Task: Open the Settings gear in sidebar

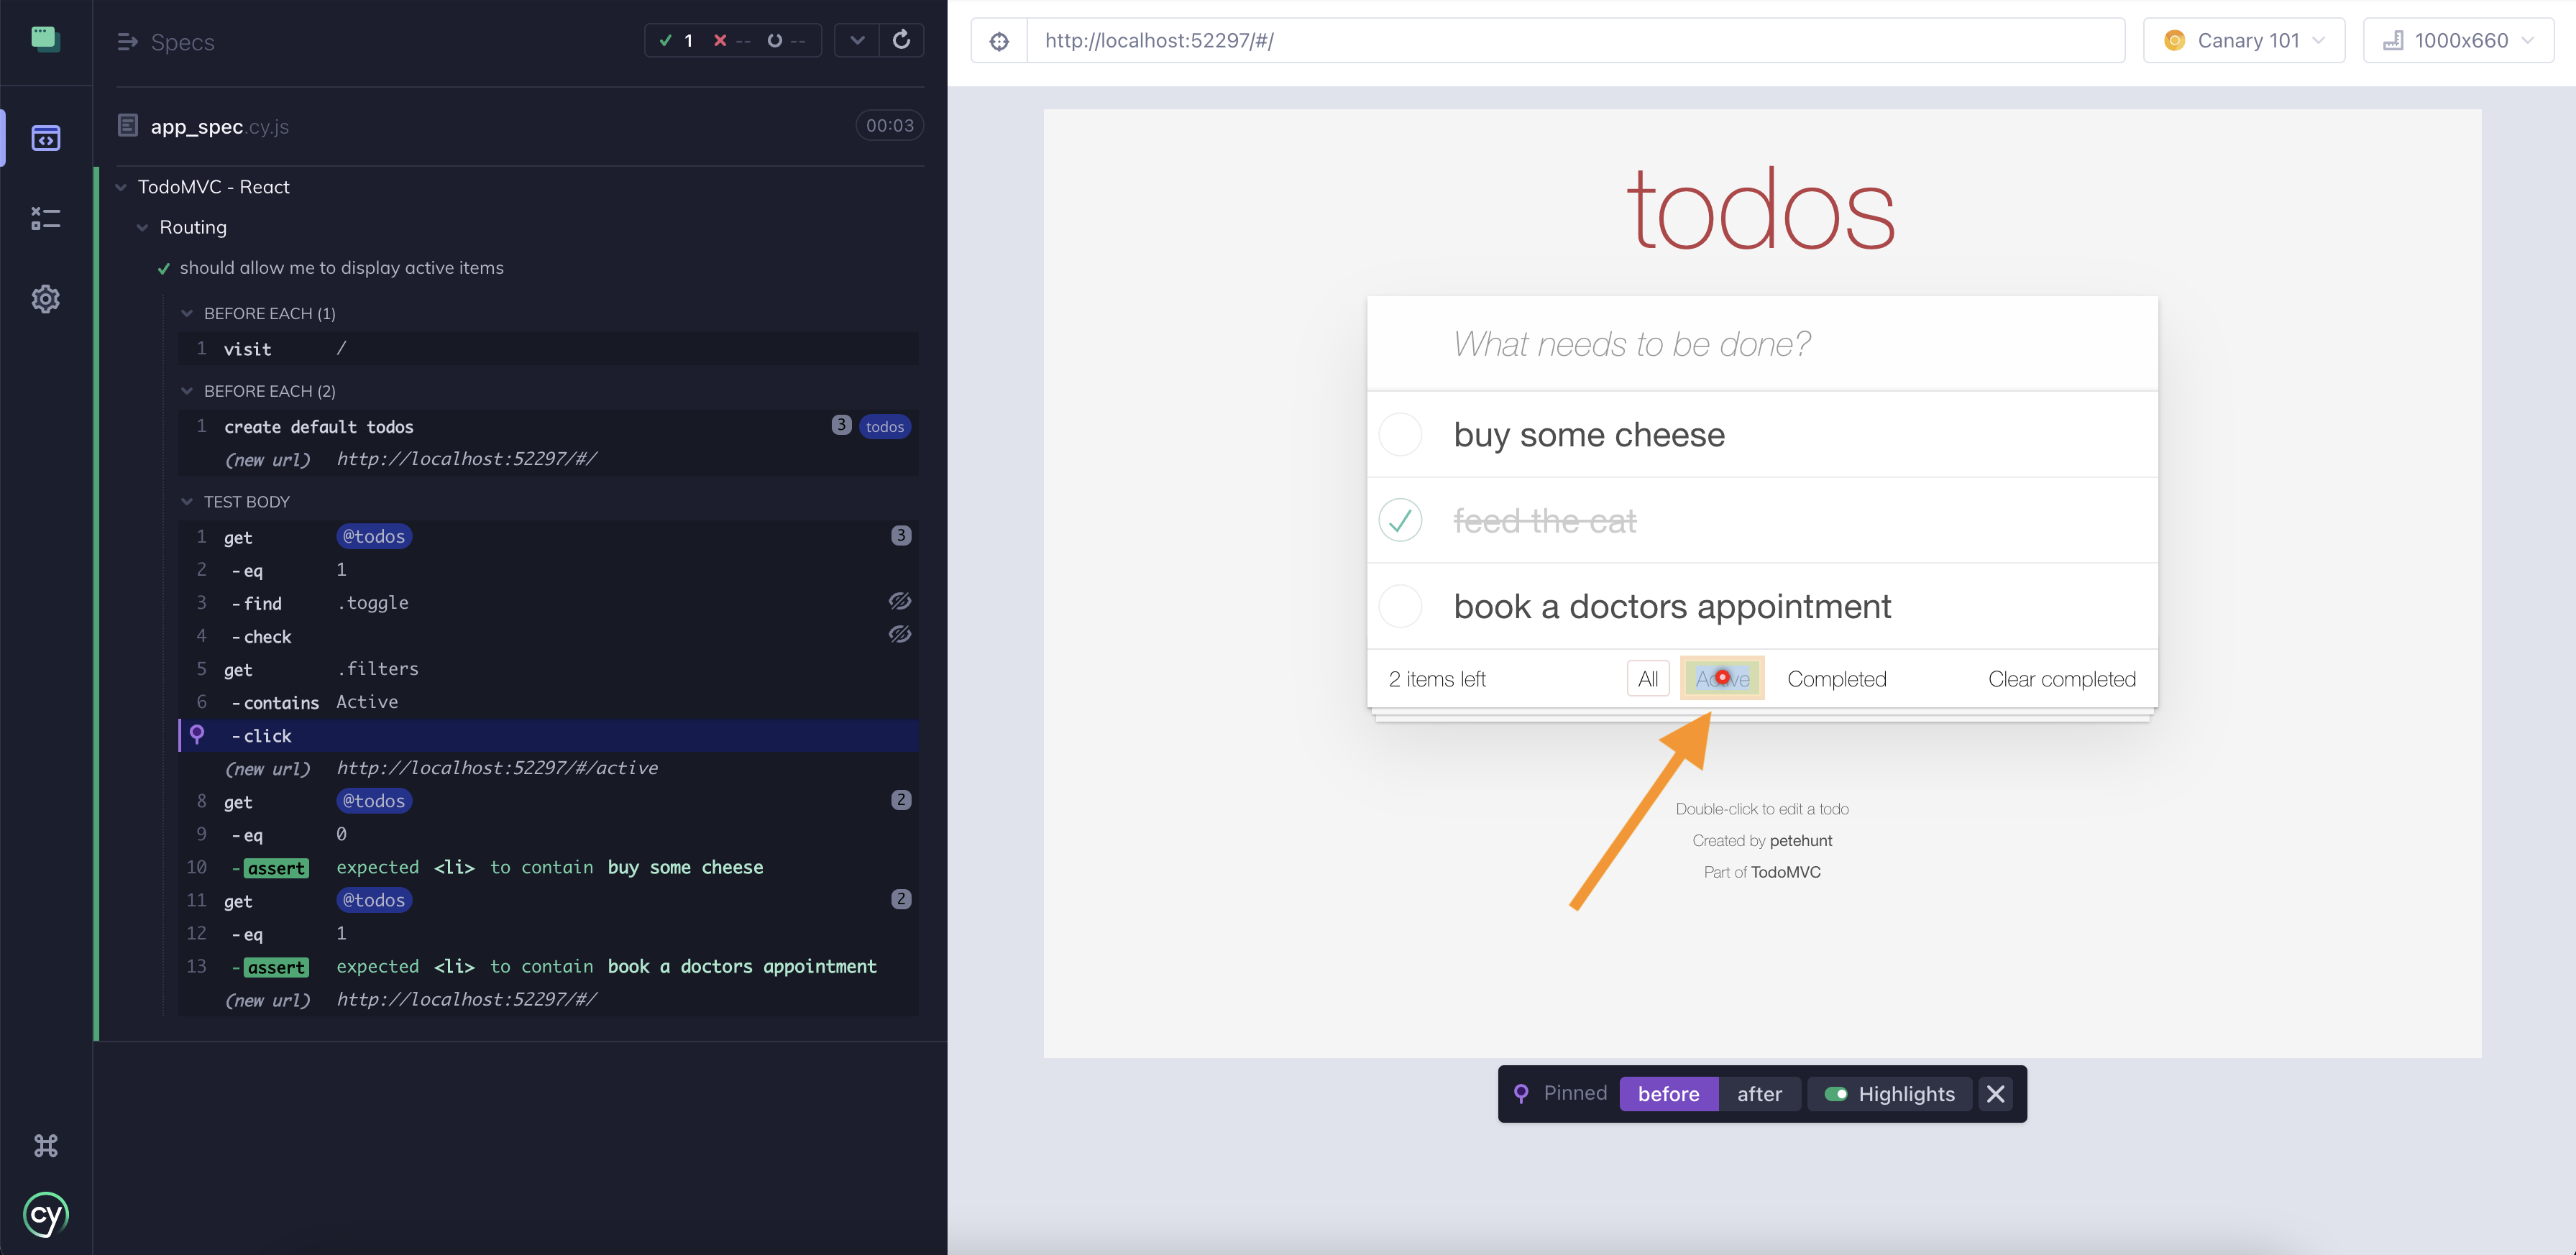Action: click(x=45, y=298)
